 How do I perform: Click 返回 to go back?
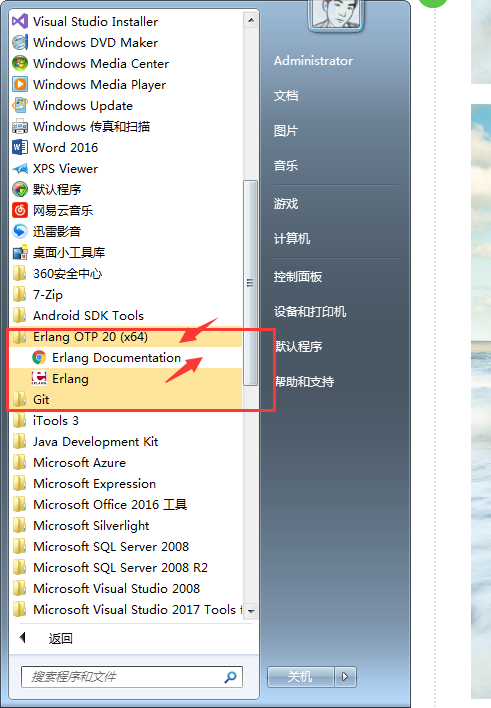(x=61, y=638)
